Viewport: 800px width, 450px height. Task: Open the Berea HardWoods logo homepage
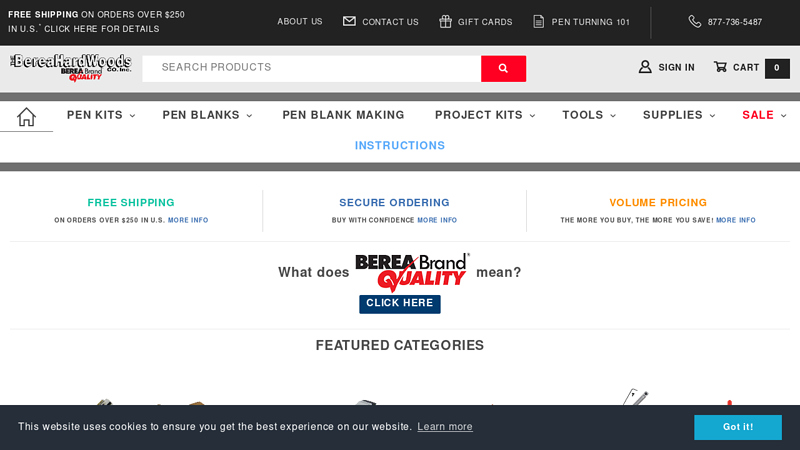70,67
